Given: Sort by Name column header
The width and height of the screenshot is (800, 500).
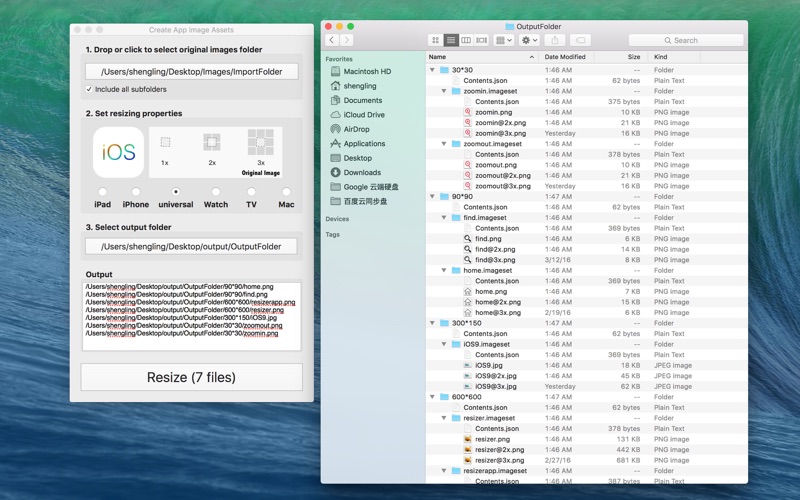Looking at the screenshot, I should tap(482, 57).
